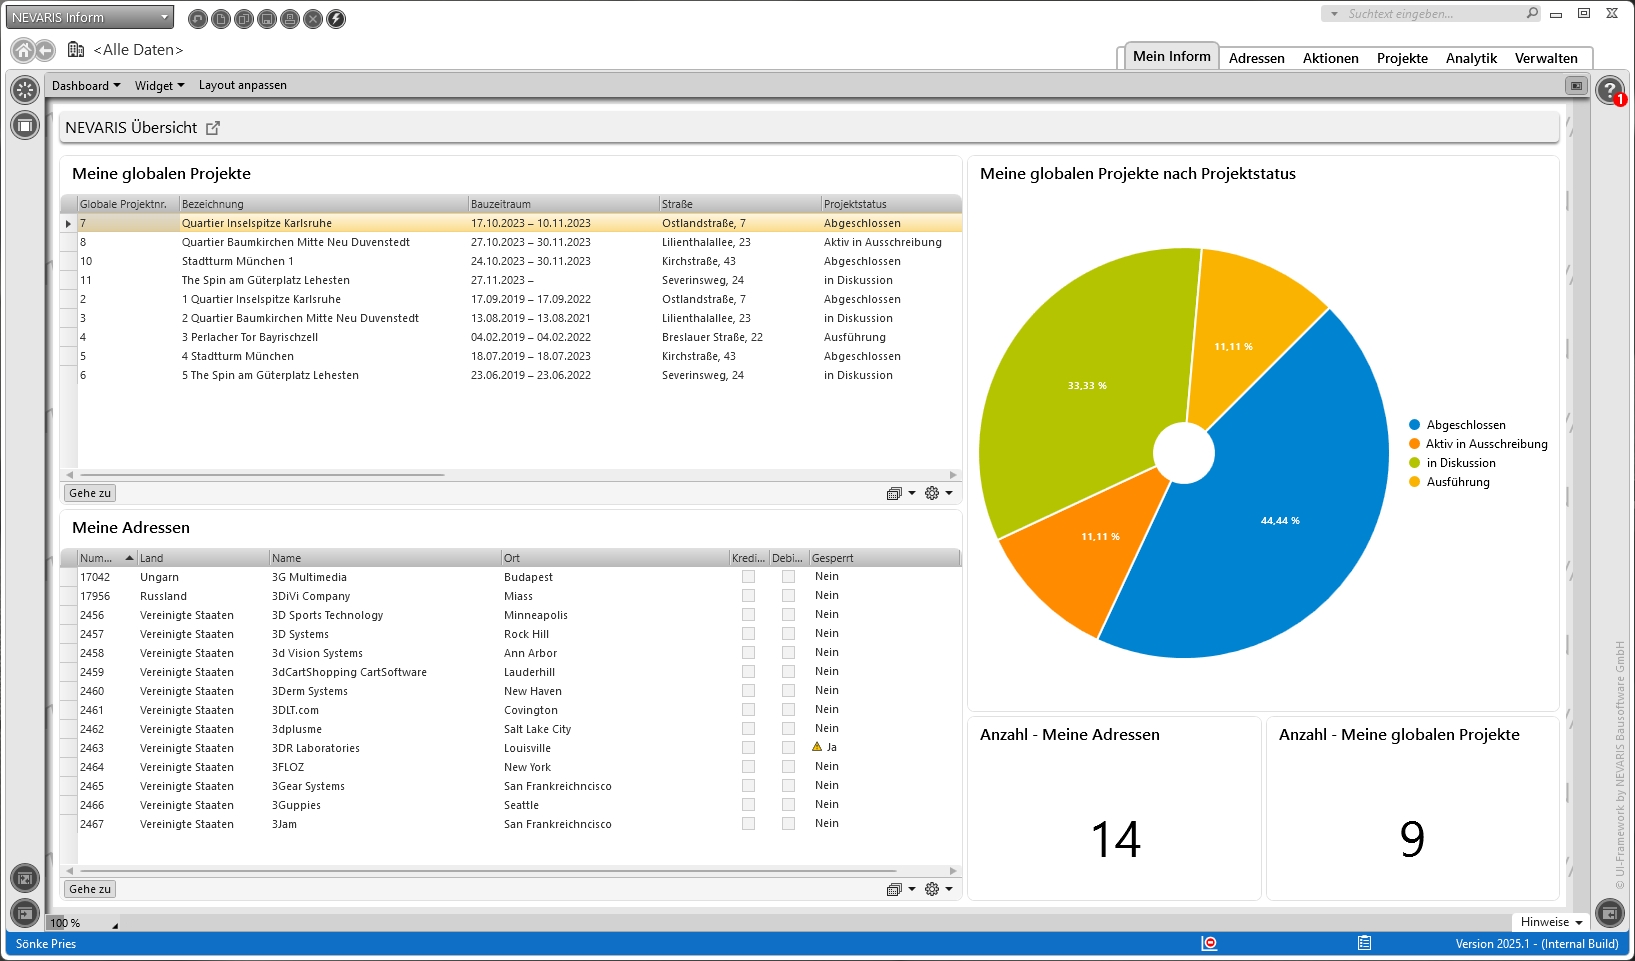
Task: Click green in Diskussion legend swatch
Action: click(x=1414, y=463)
